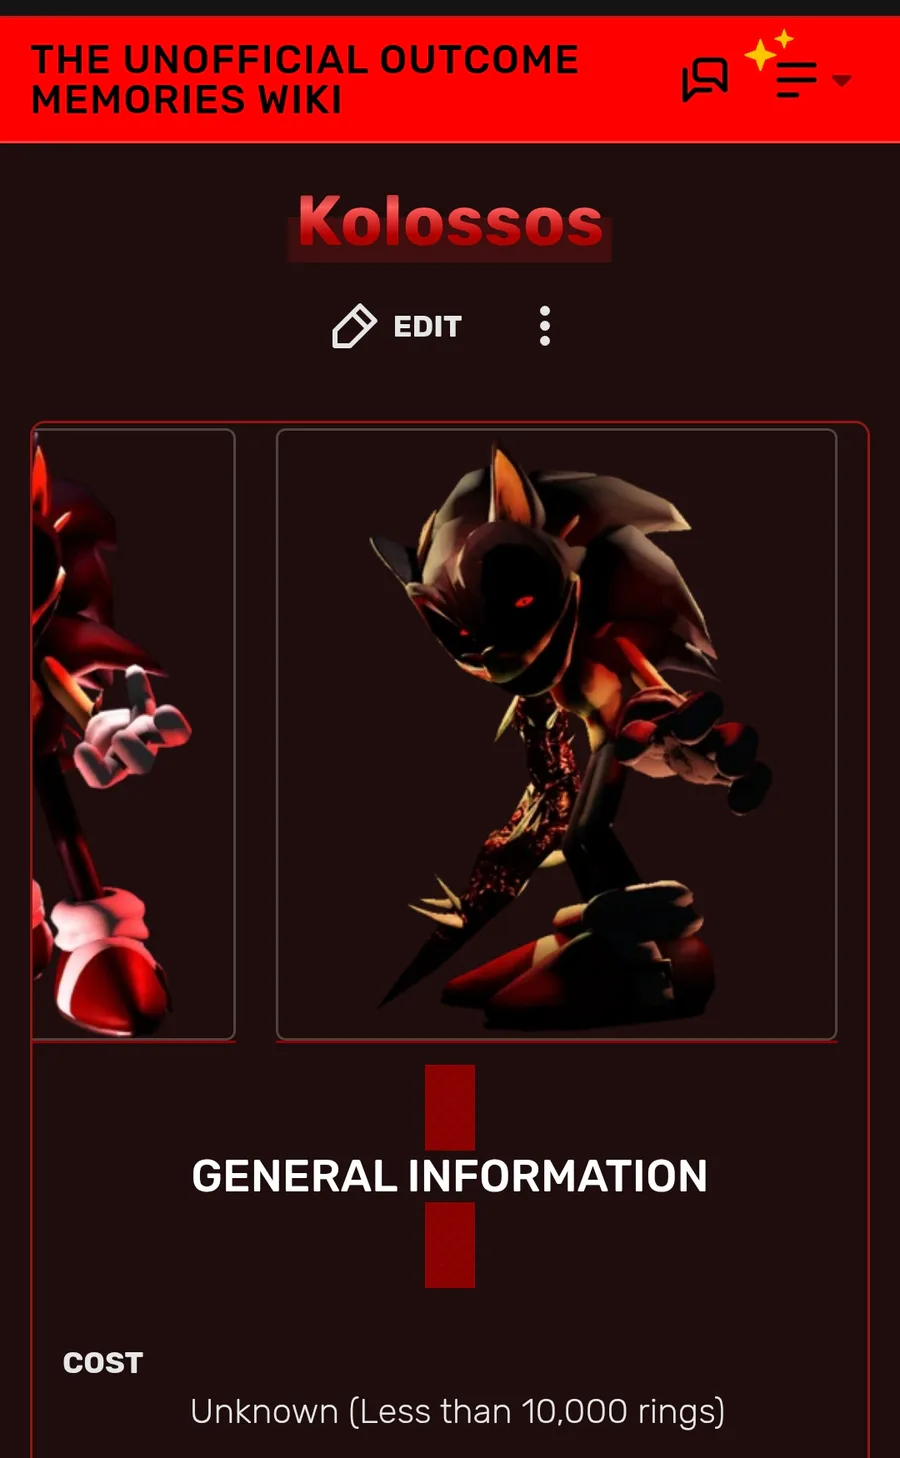This screenshot has height=1458, width=900.
Task: Open the main dark Kolossos render image
Action: tap(556, 735)
